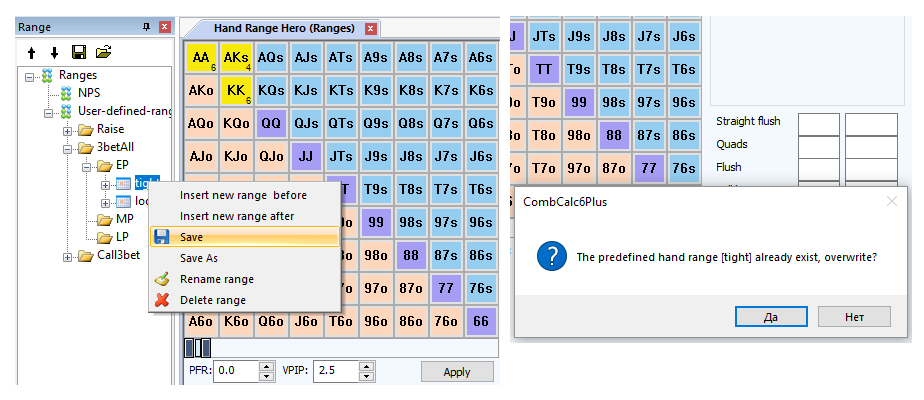Choose Insert new range before
This screenshot has width=924, height=400.
(x=243, y=195)
